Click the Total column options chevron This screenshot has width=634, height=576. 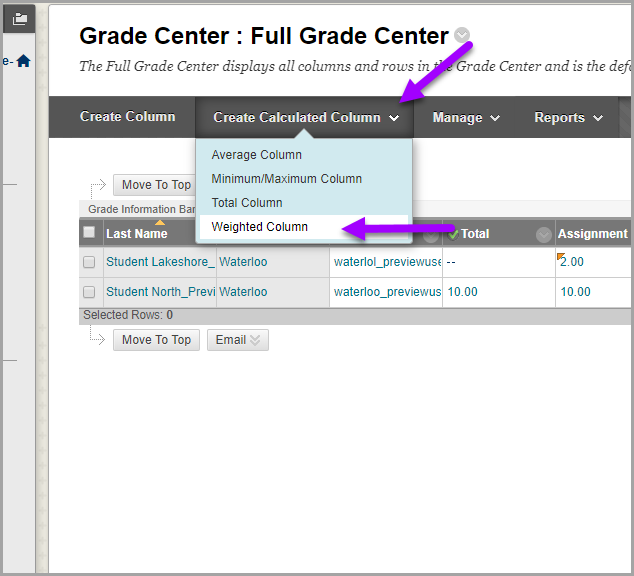pos(543,234)
